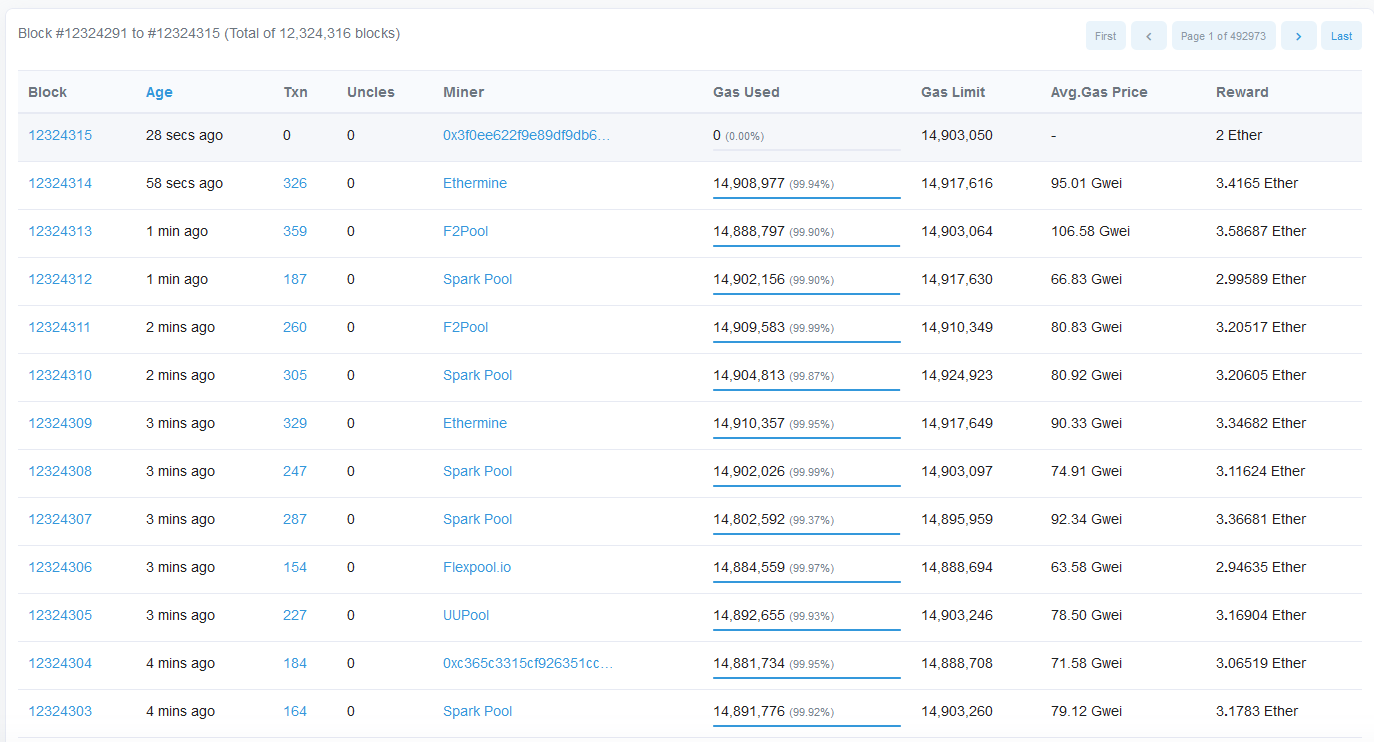Jump to the First page
1374x742 pixels.
[1105, 36]
